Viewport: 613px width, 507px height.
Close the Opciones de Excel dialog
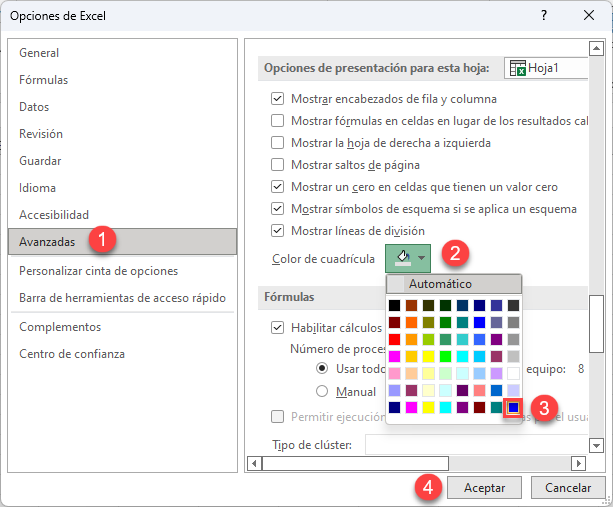click(589, 16)
